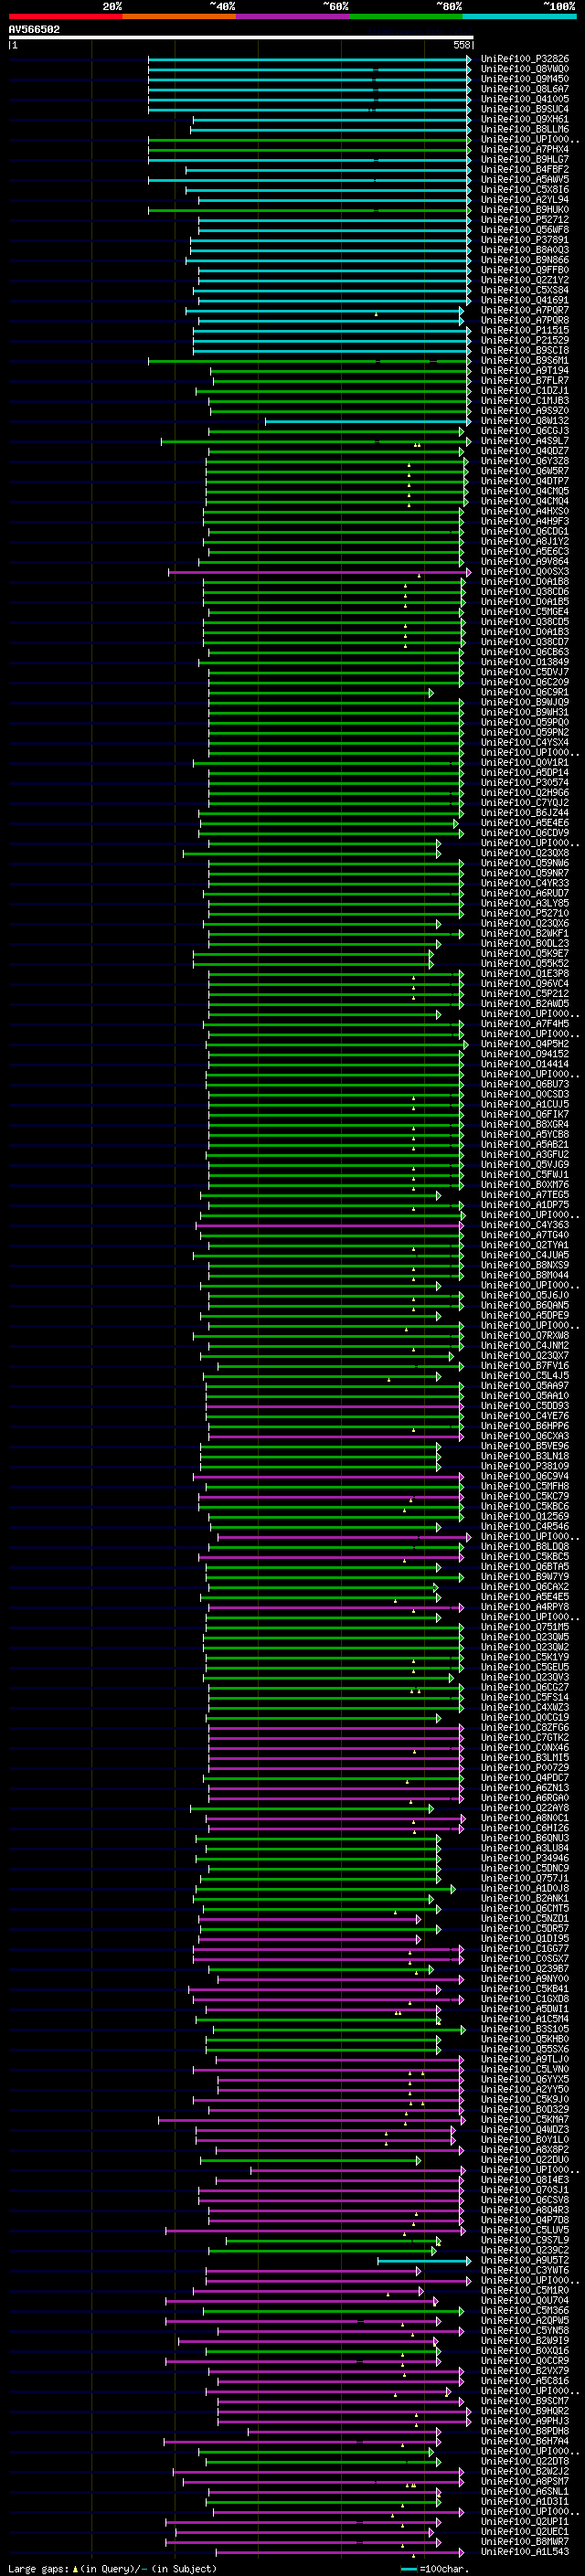Select hit UniRef100_Q6C9V4
Screen dimensions: 585x2576
[524, 1476]
